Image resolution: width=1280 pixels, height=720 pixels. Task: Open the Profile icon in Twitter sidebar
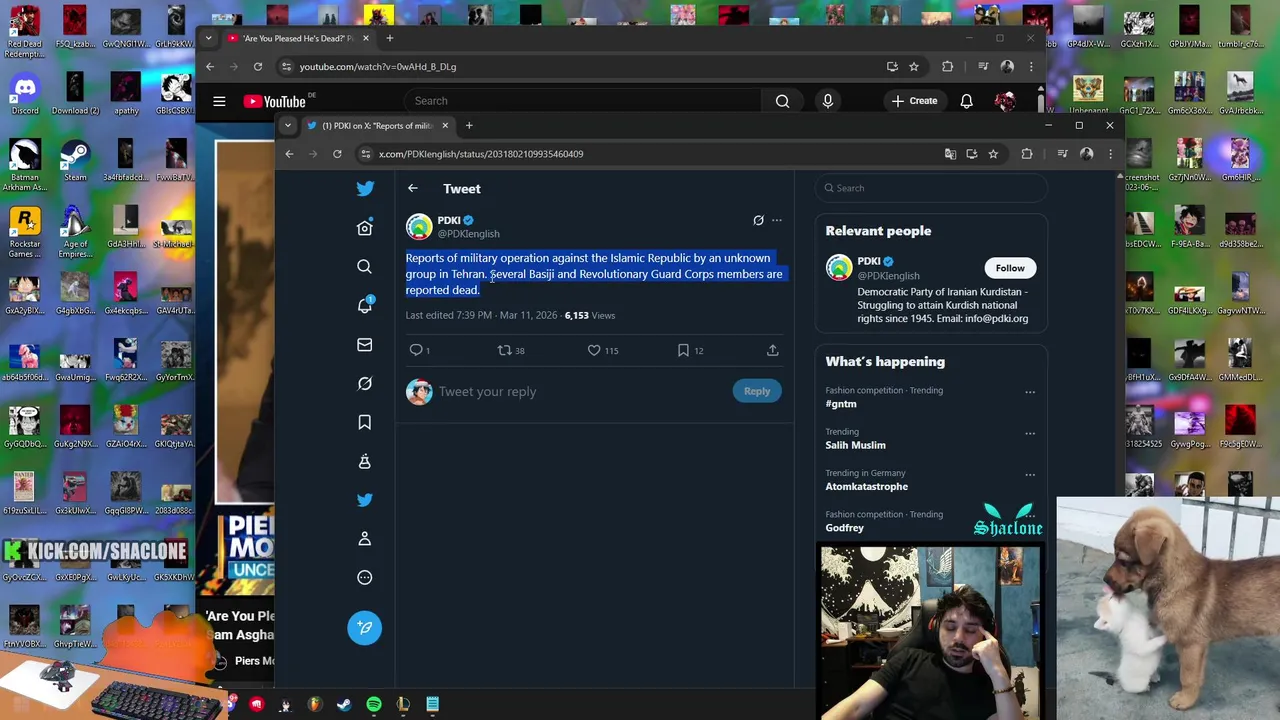(365, 539)
